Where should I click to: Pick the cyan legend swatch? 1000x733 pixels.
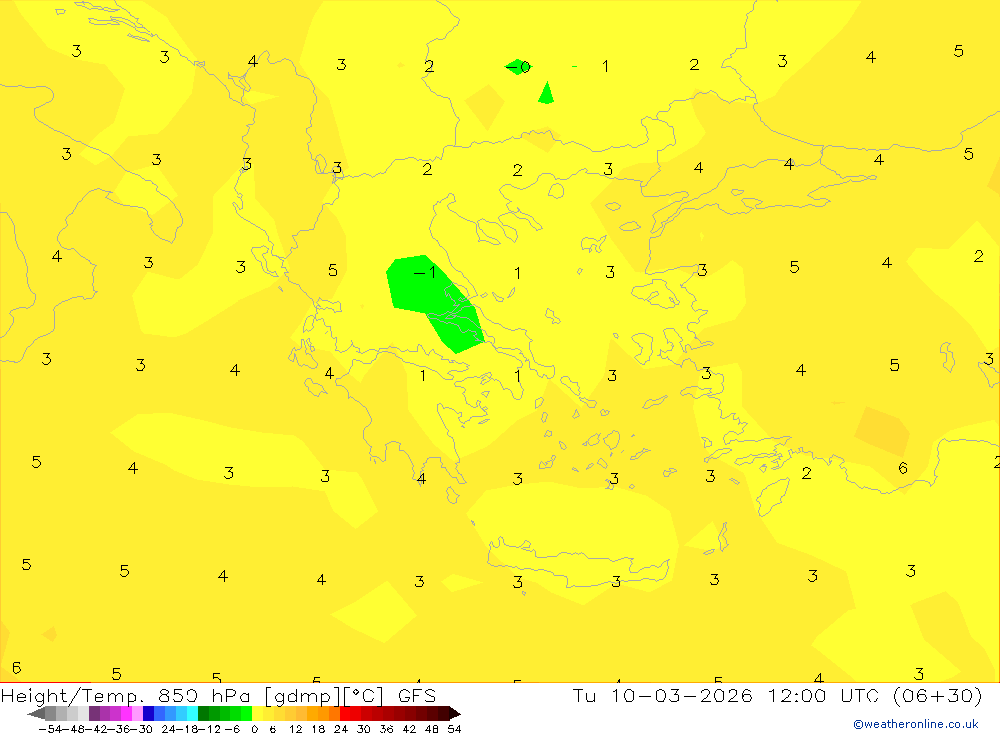(x=193, y=714)
